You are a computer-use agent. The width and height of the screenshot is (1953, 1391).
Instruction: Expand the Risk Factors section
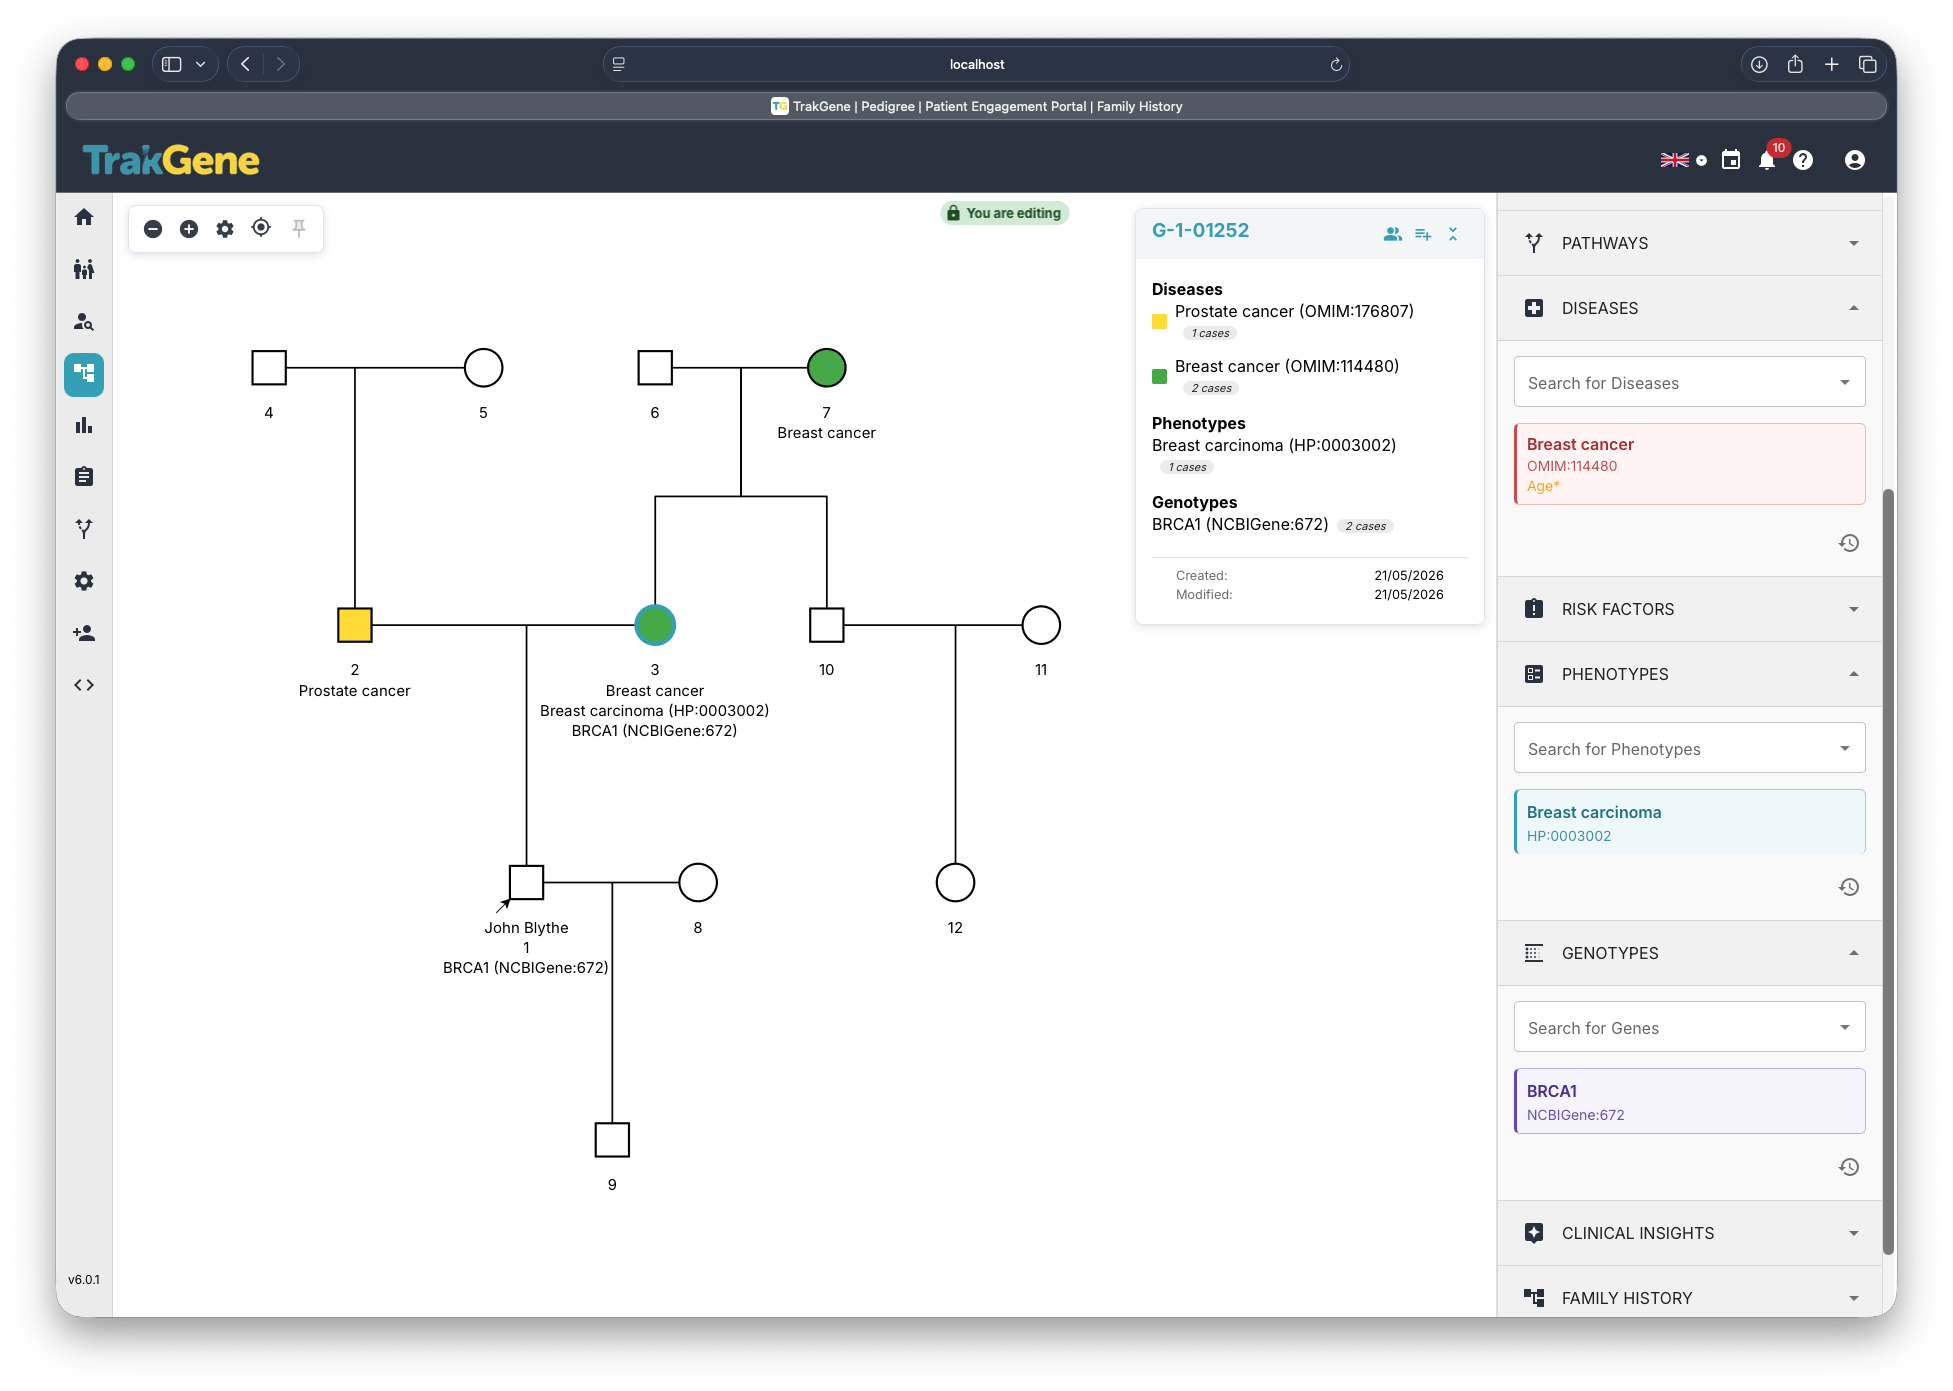click(1690, 609)
